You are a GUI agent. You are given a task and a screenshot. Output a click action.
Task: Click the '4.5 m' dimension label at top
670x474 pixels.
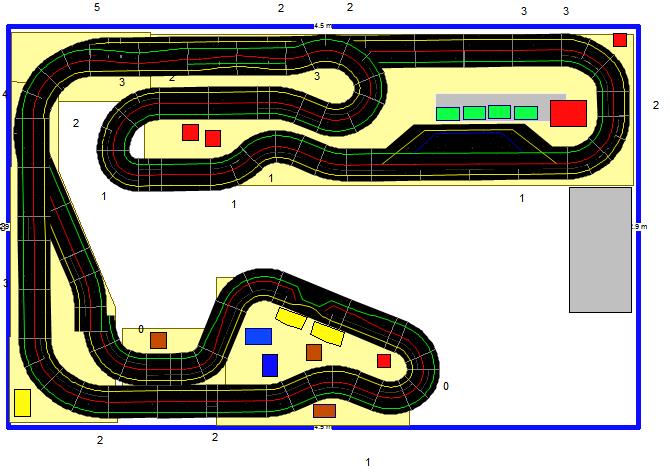pos(321,24)
